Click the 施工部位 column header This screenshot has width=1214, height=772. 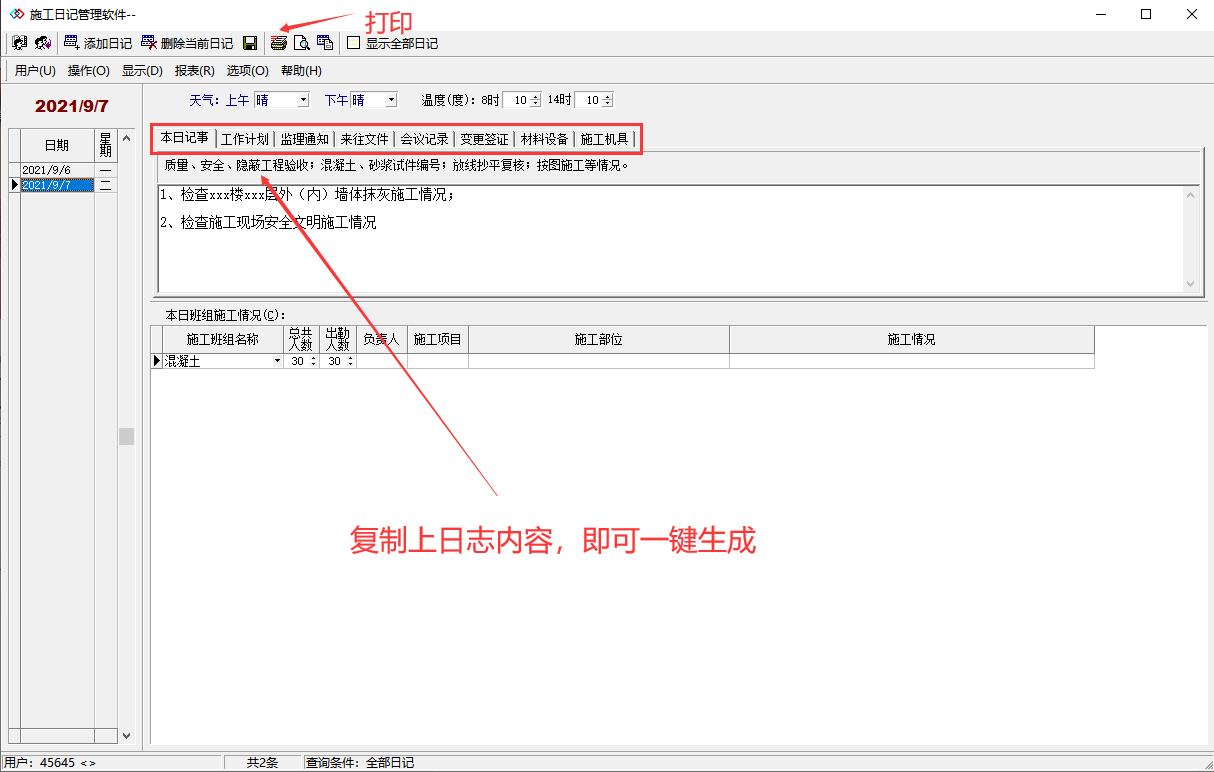click(x=599, y=340)
